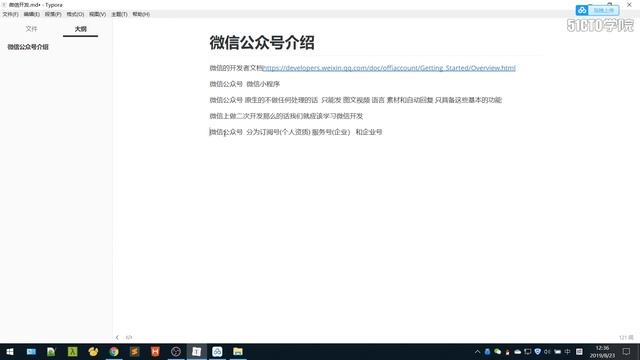
Task: Open the 视图(V) menu
Action: 97,14
